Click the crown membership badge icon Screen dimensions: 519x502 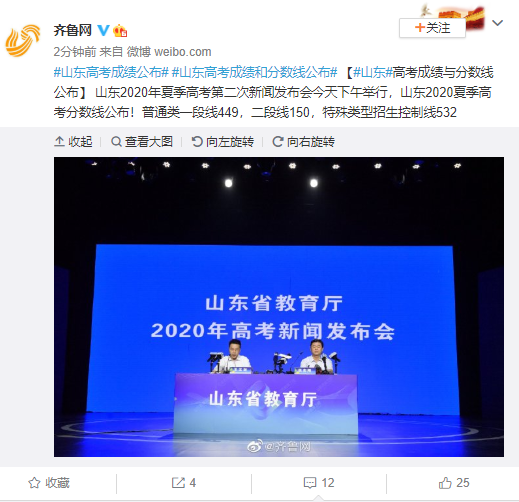(x=120, y=31)
